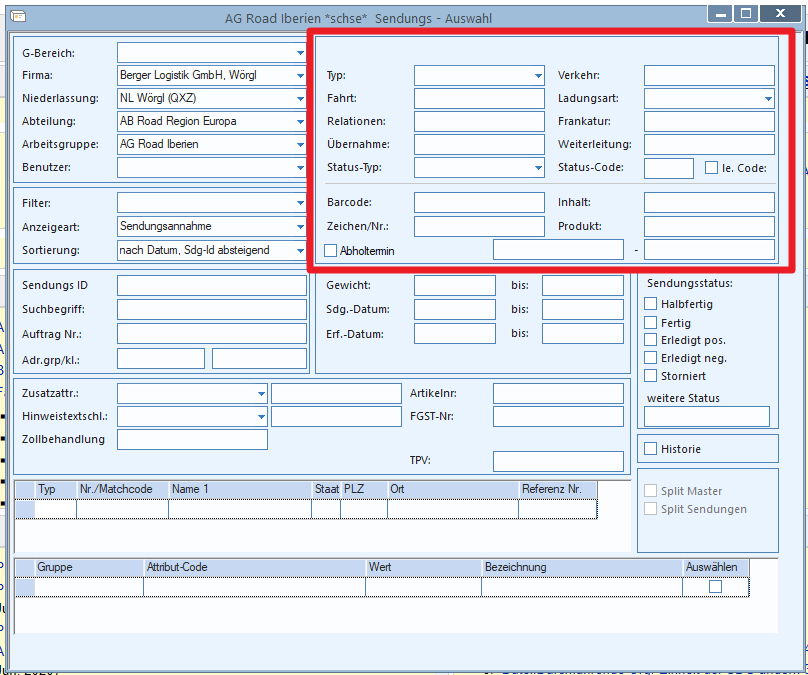Click the Nr./Matchcode column header
This screenshot has width=808, height=675.
pyautogui.click(x=123, y=490)
